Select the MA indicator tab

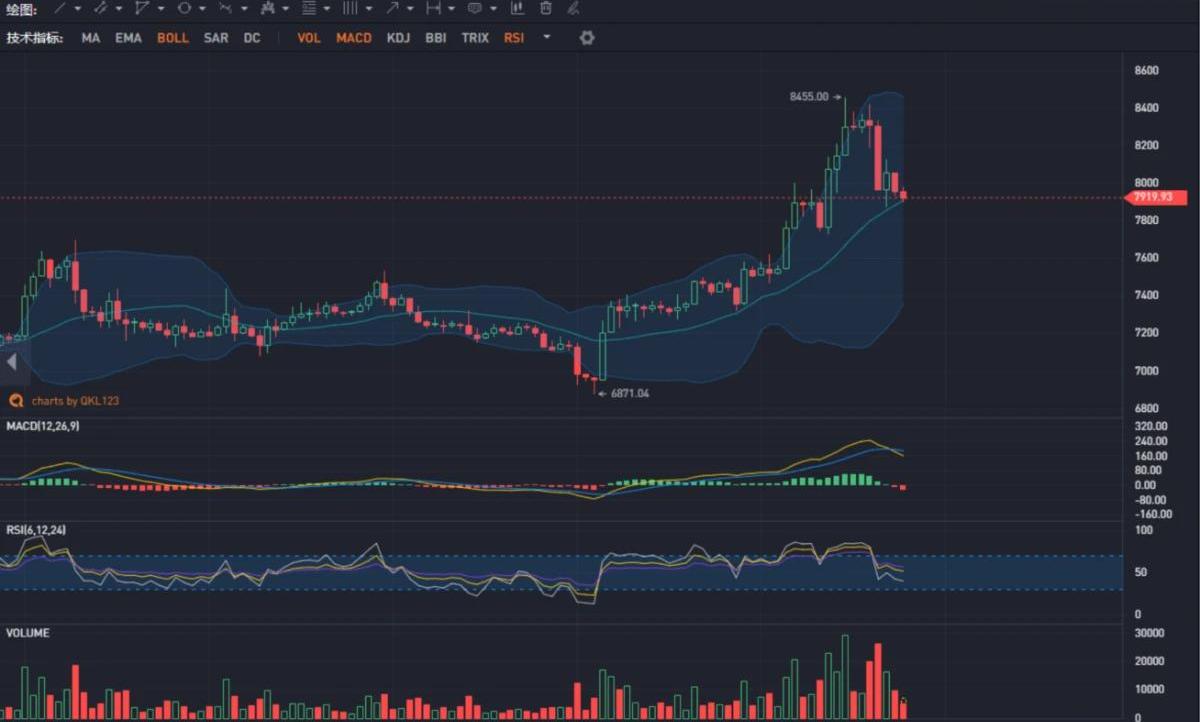click(91, 38)
